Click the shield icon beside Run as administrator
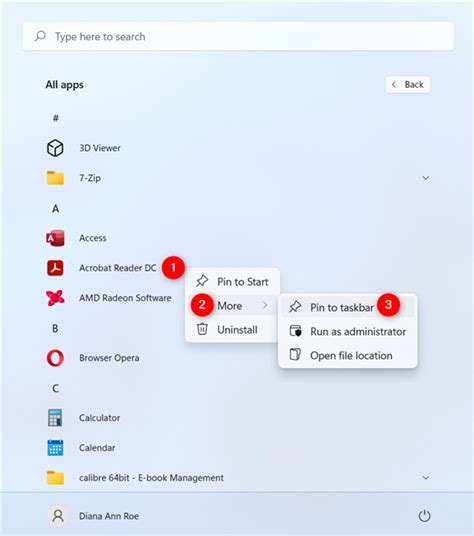The height and width of the screenshot is (536, 474). 295,331
